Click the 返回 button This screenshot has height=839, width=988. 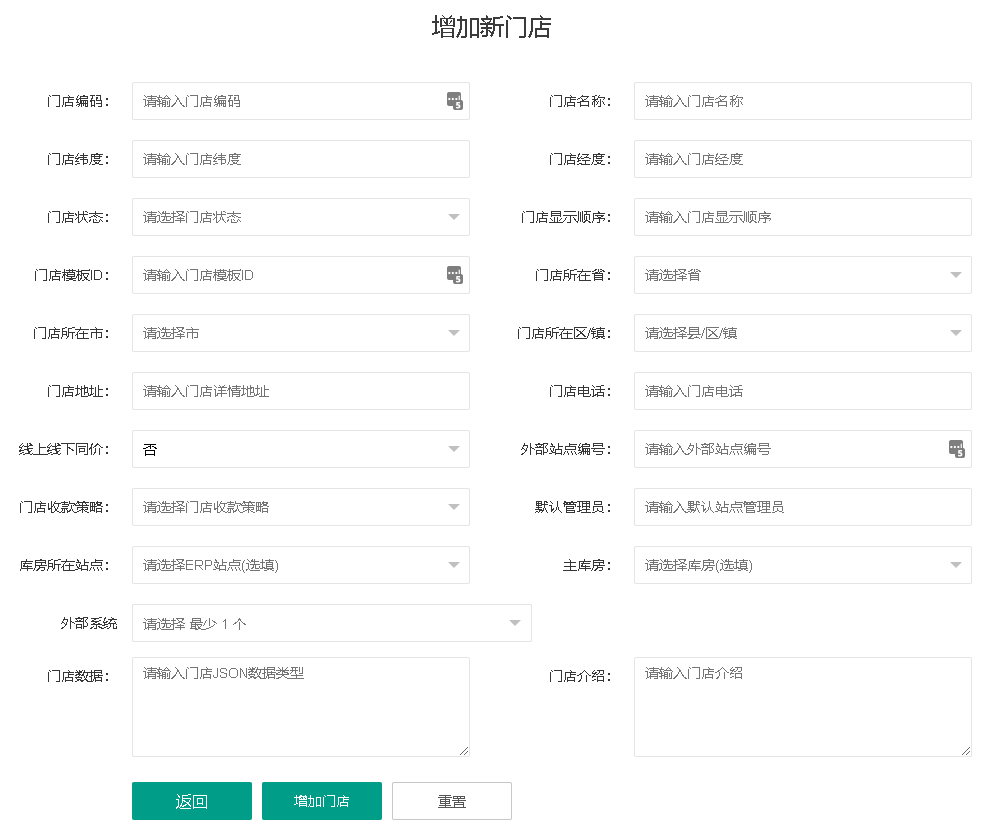[x=192, y=801]
